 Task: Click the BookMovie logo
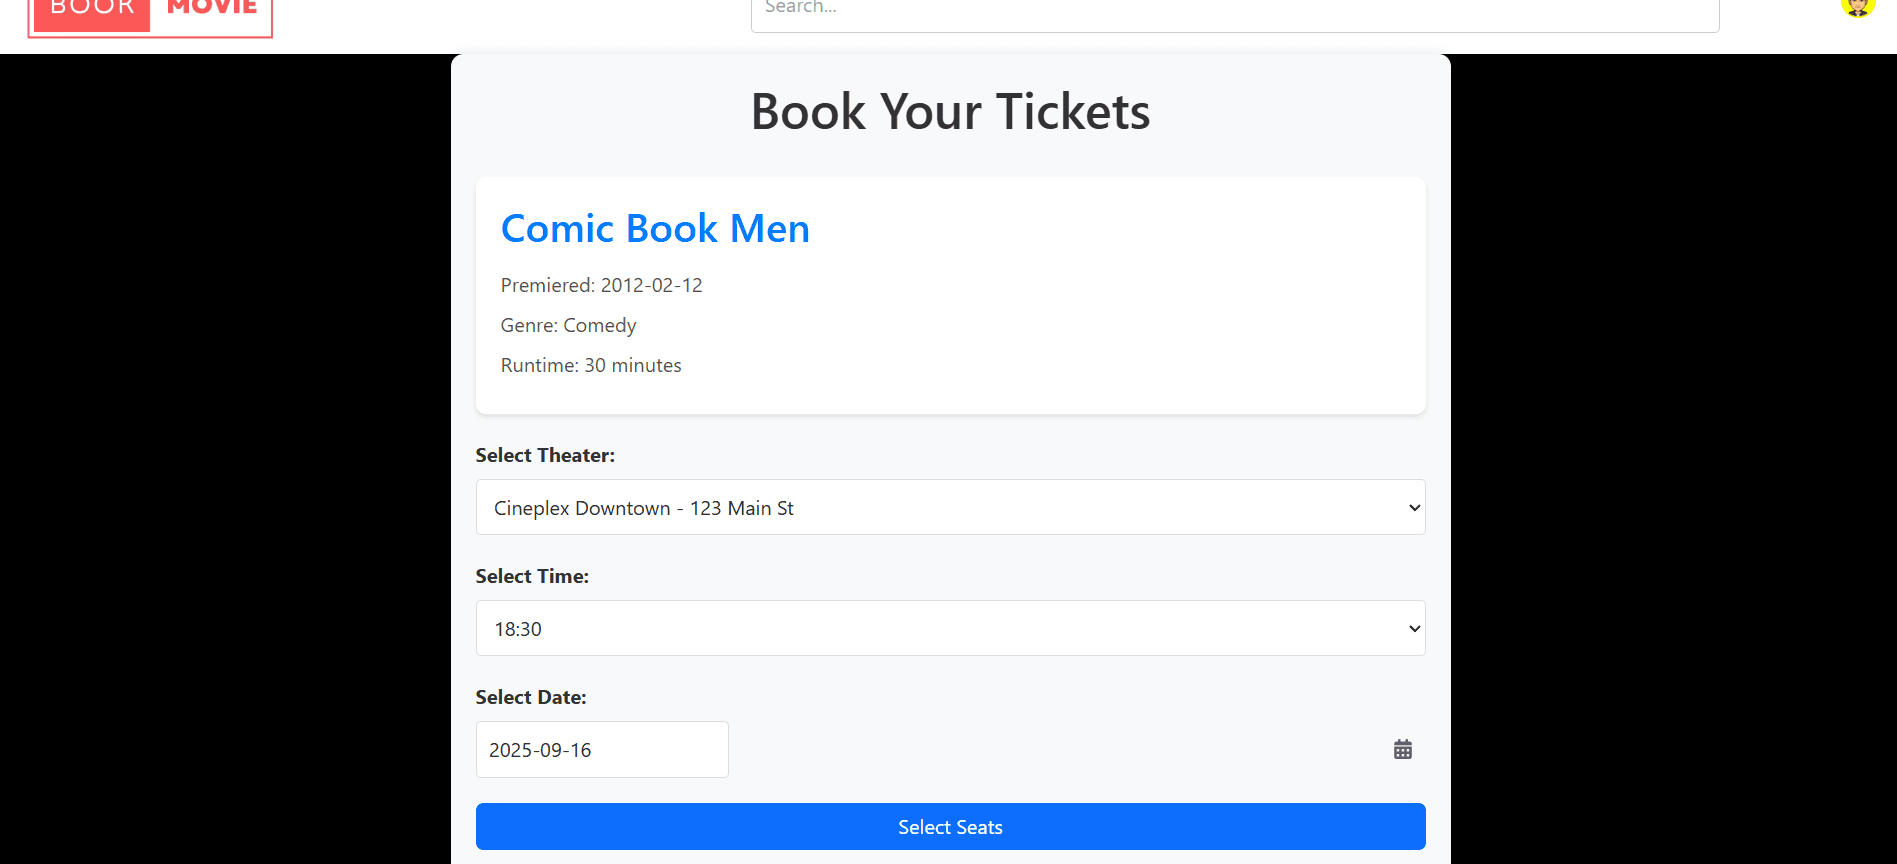pyautogui.click(x=150, y=14)
